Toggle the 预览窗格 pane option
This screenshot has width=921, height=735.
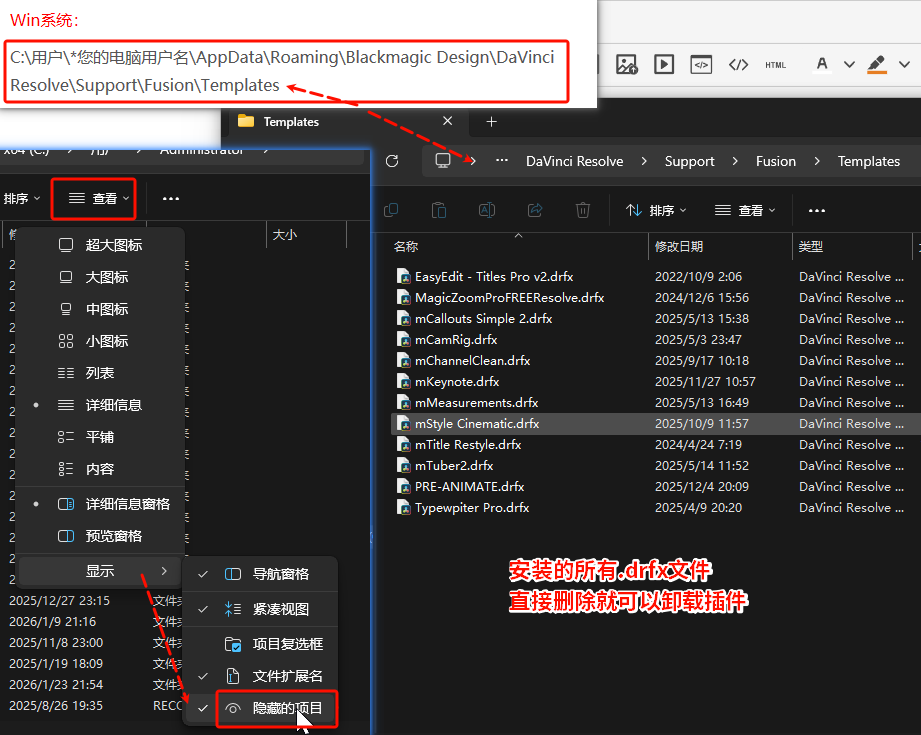pos(100,536)
